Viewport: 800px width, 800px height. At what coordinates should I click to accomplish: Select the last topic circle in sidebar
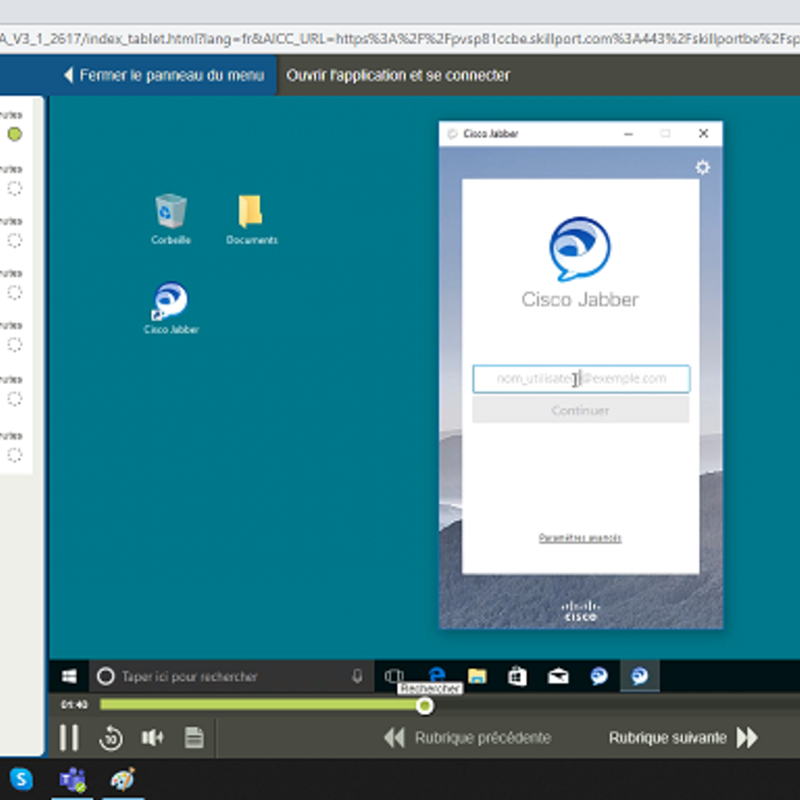click(x=15, y=455)
